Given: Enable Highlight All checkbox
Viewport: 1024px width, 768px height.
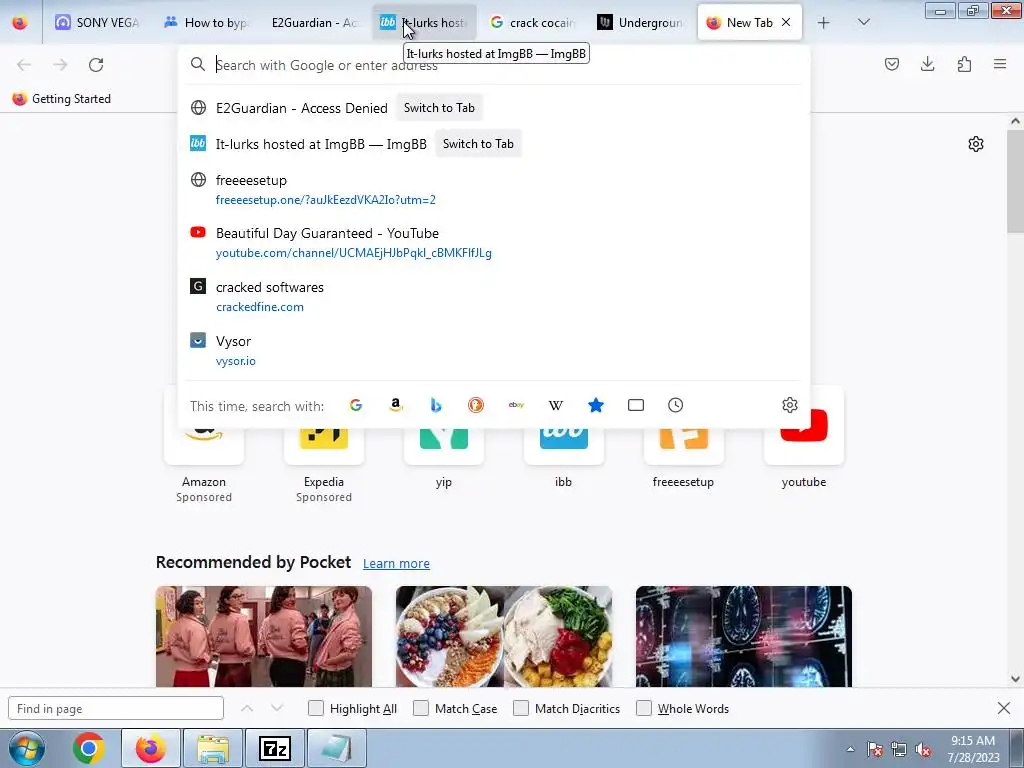Looking at the screenshot, I should [x=315, y=708].
